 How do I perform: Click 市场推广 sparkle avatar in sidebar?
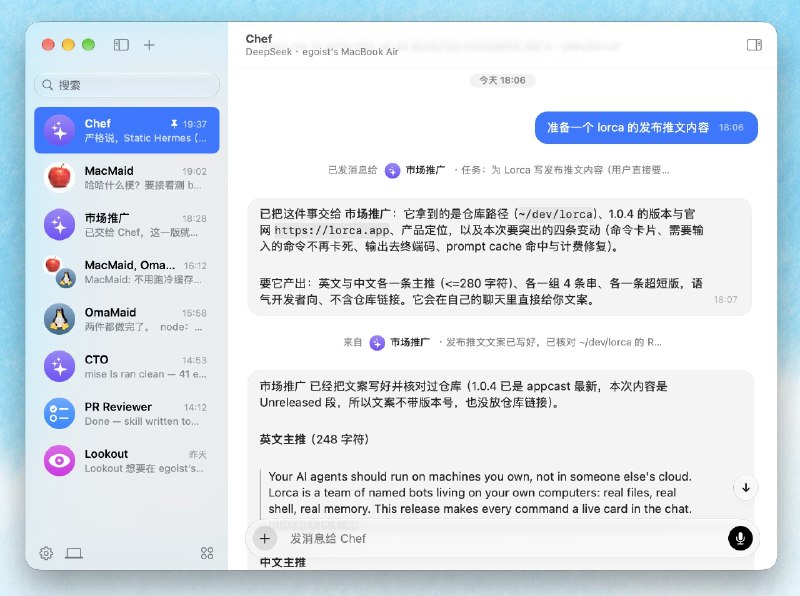click(x=59, y=225)
